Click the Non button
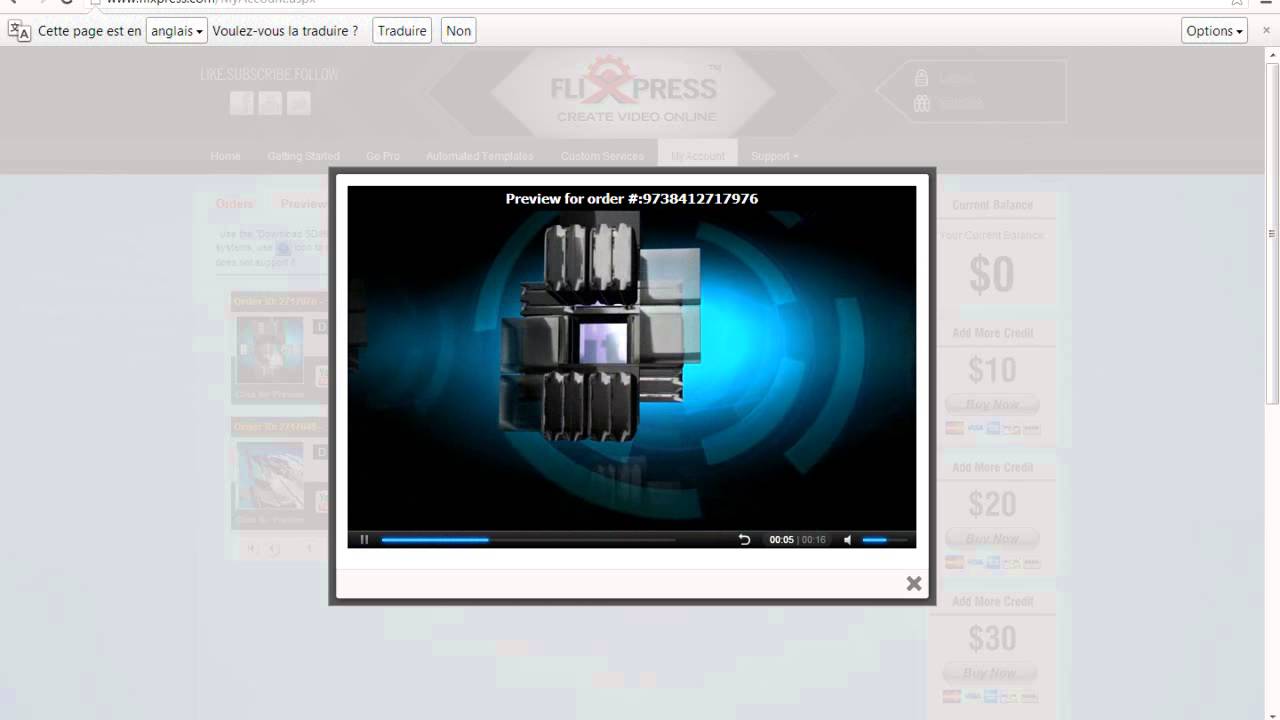 click(x=459, y=31)
